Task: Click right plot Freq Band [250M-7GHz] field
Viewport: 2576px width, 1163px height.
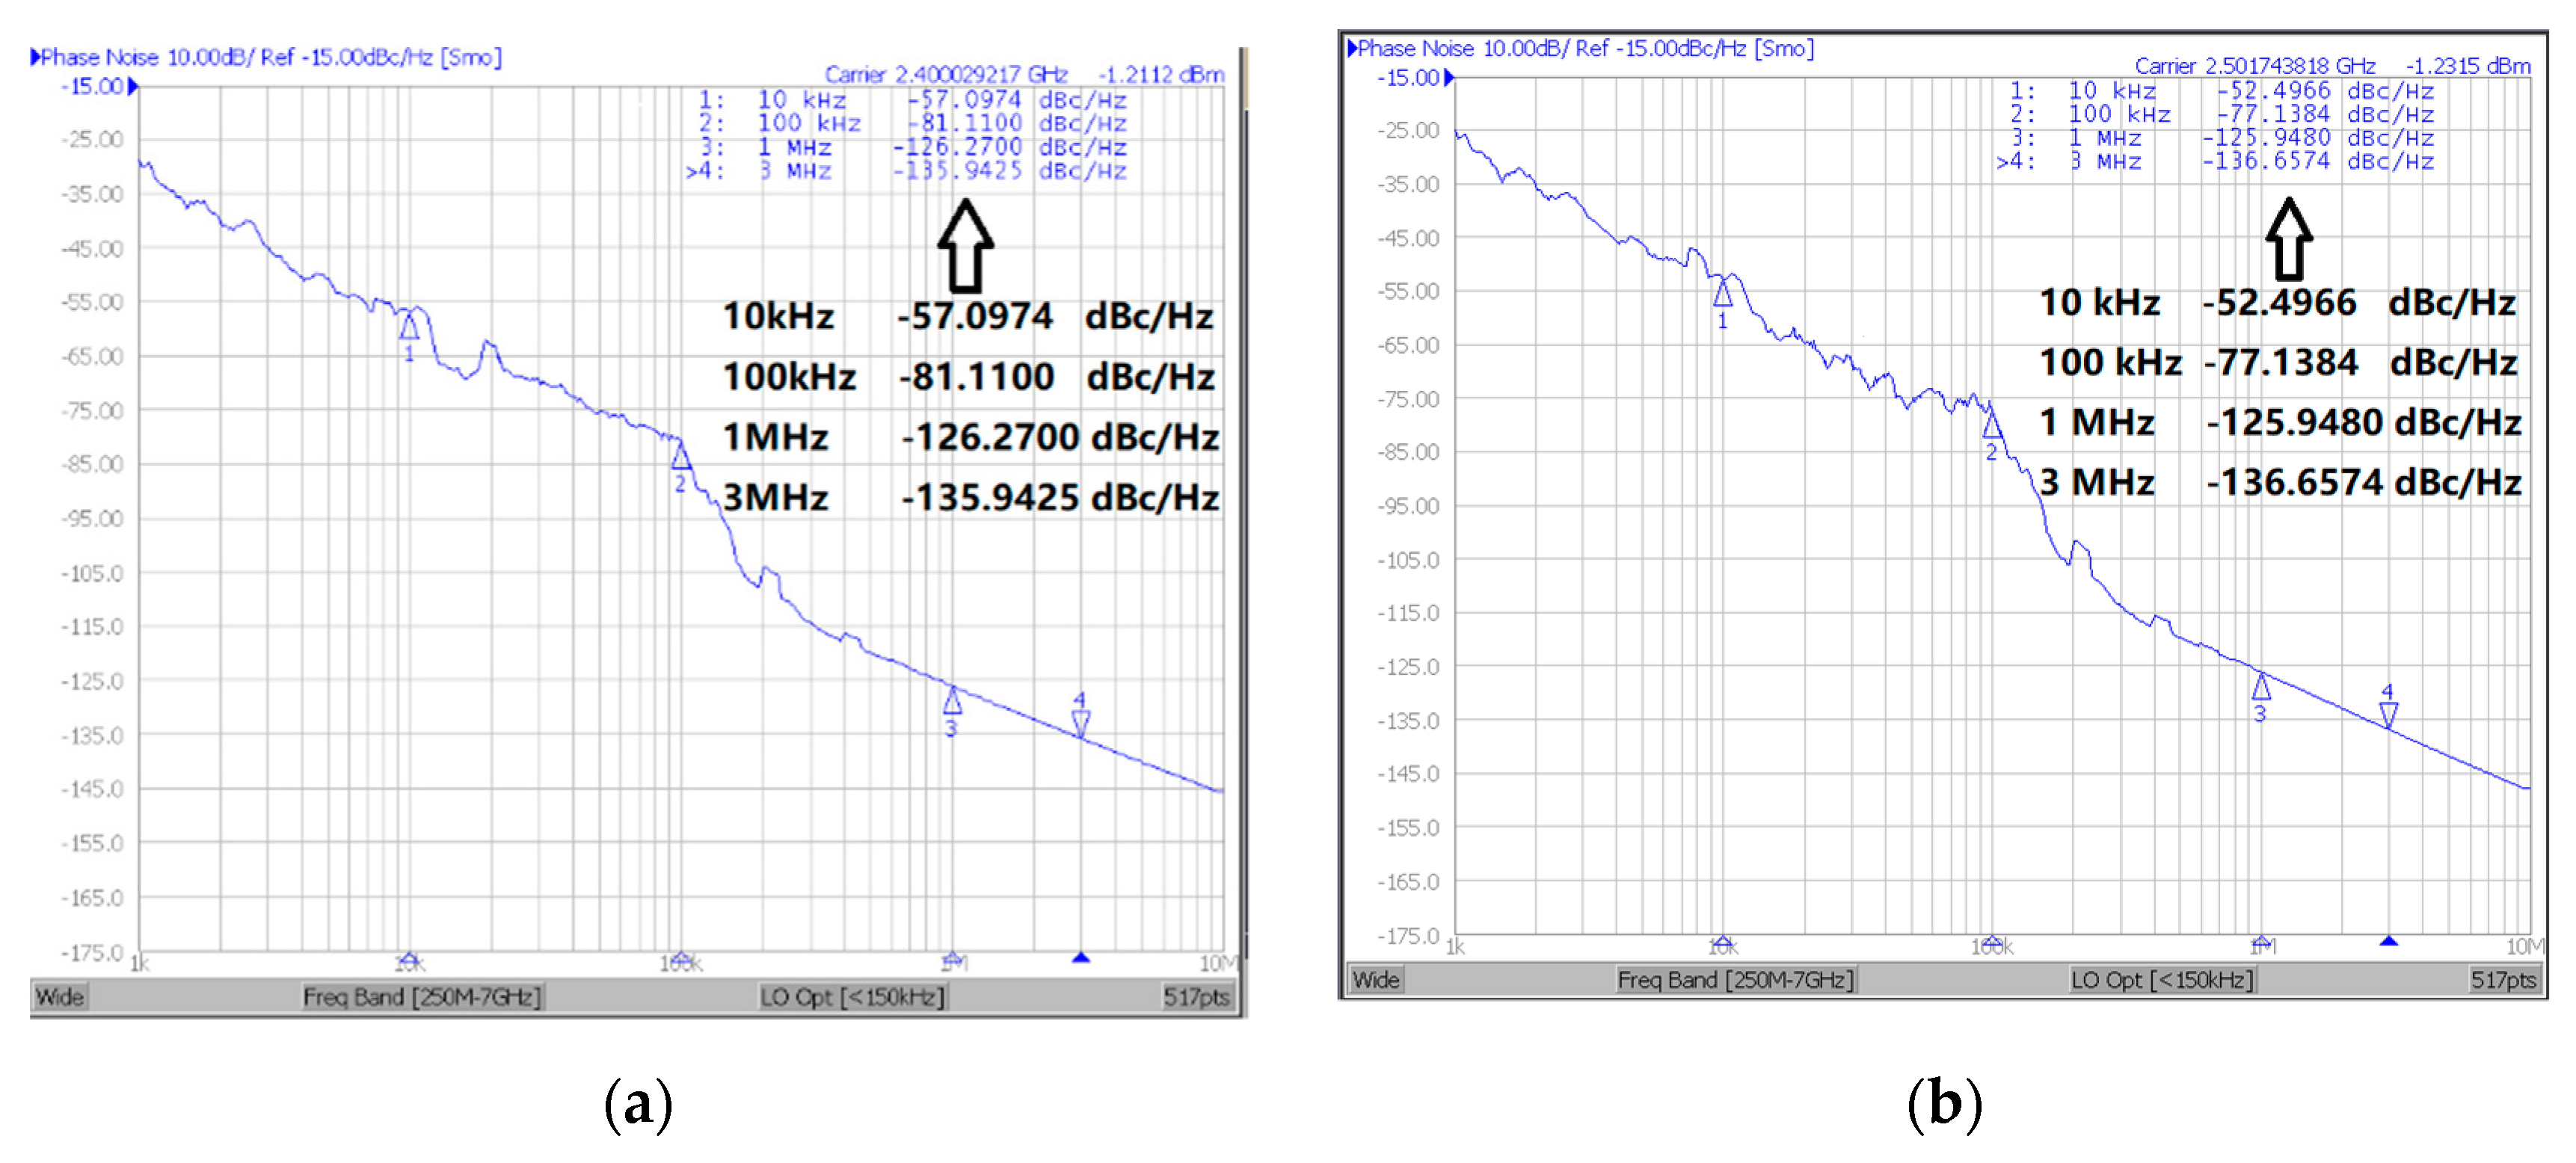Action: [x=1735, y=979]
